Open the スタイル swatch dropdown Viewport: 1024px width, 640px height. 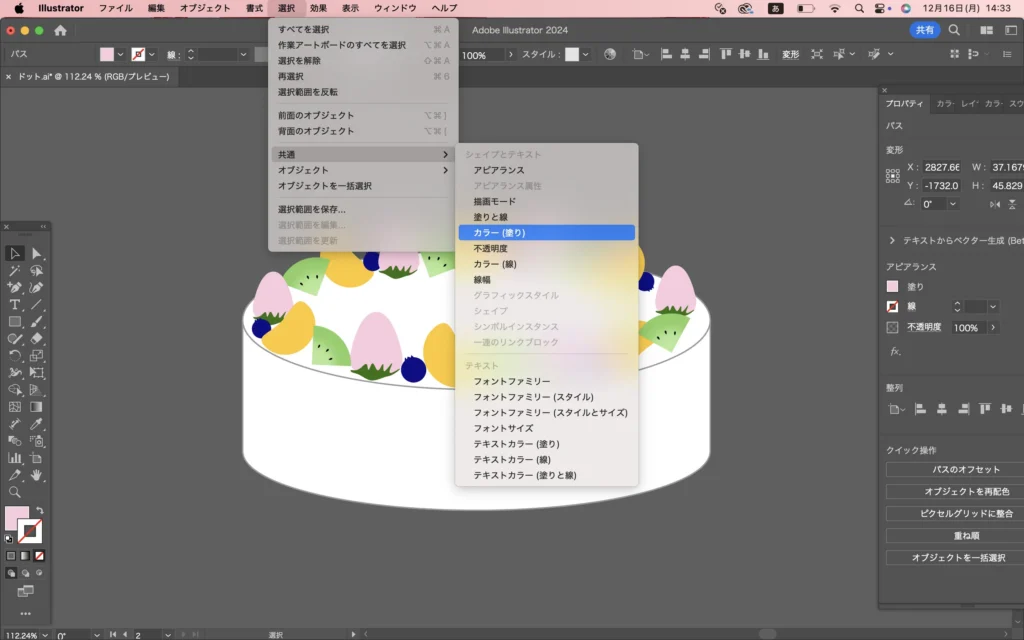pyautogui.click(x=586, y=55)
